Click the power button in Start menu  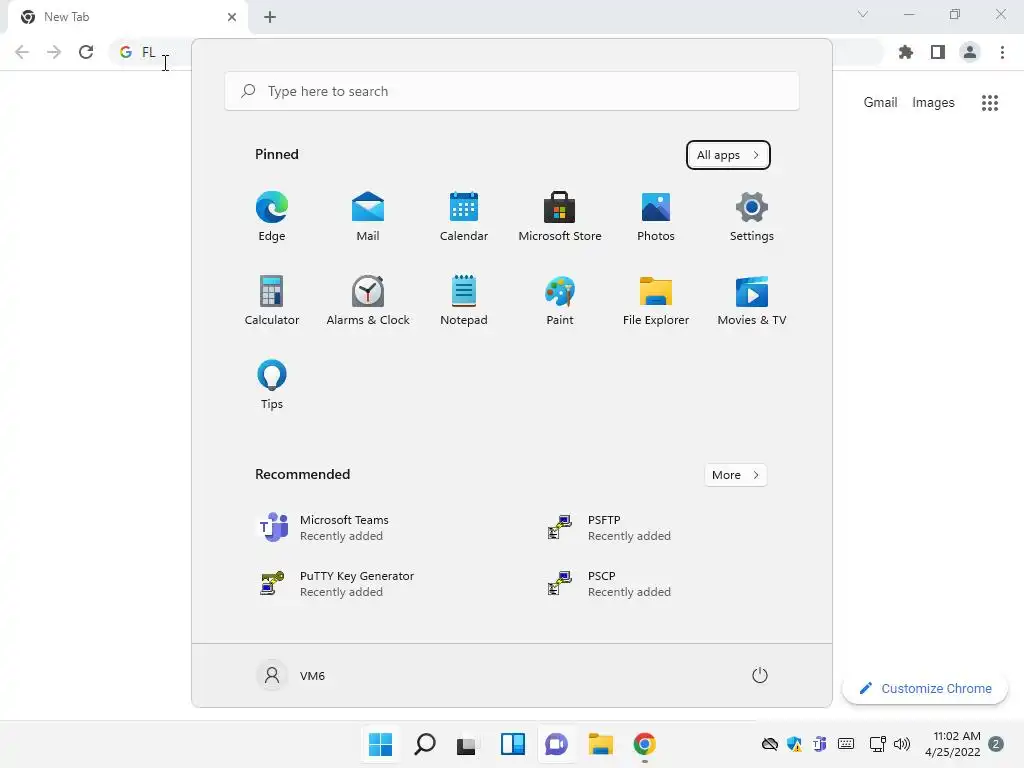click(760, 675)
